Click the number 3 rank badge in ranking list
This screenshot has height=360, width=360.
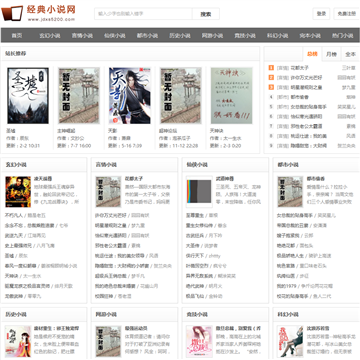click(x=271, y=87)
